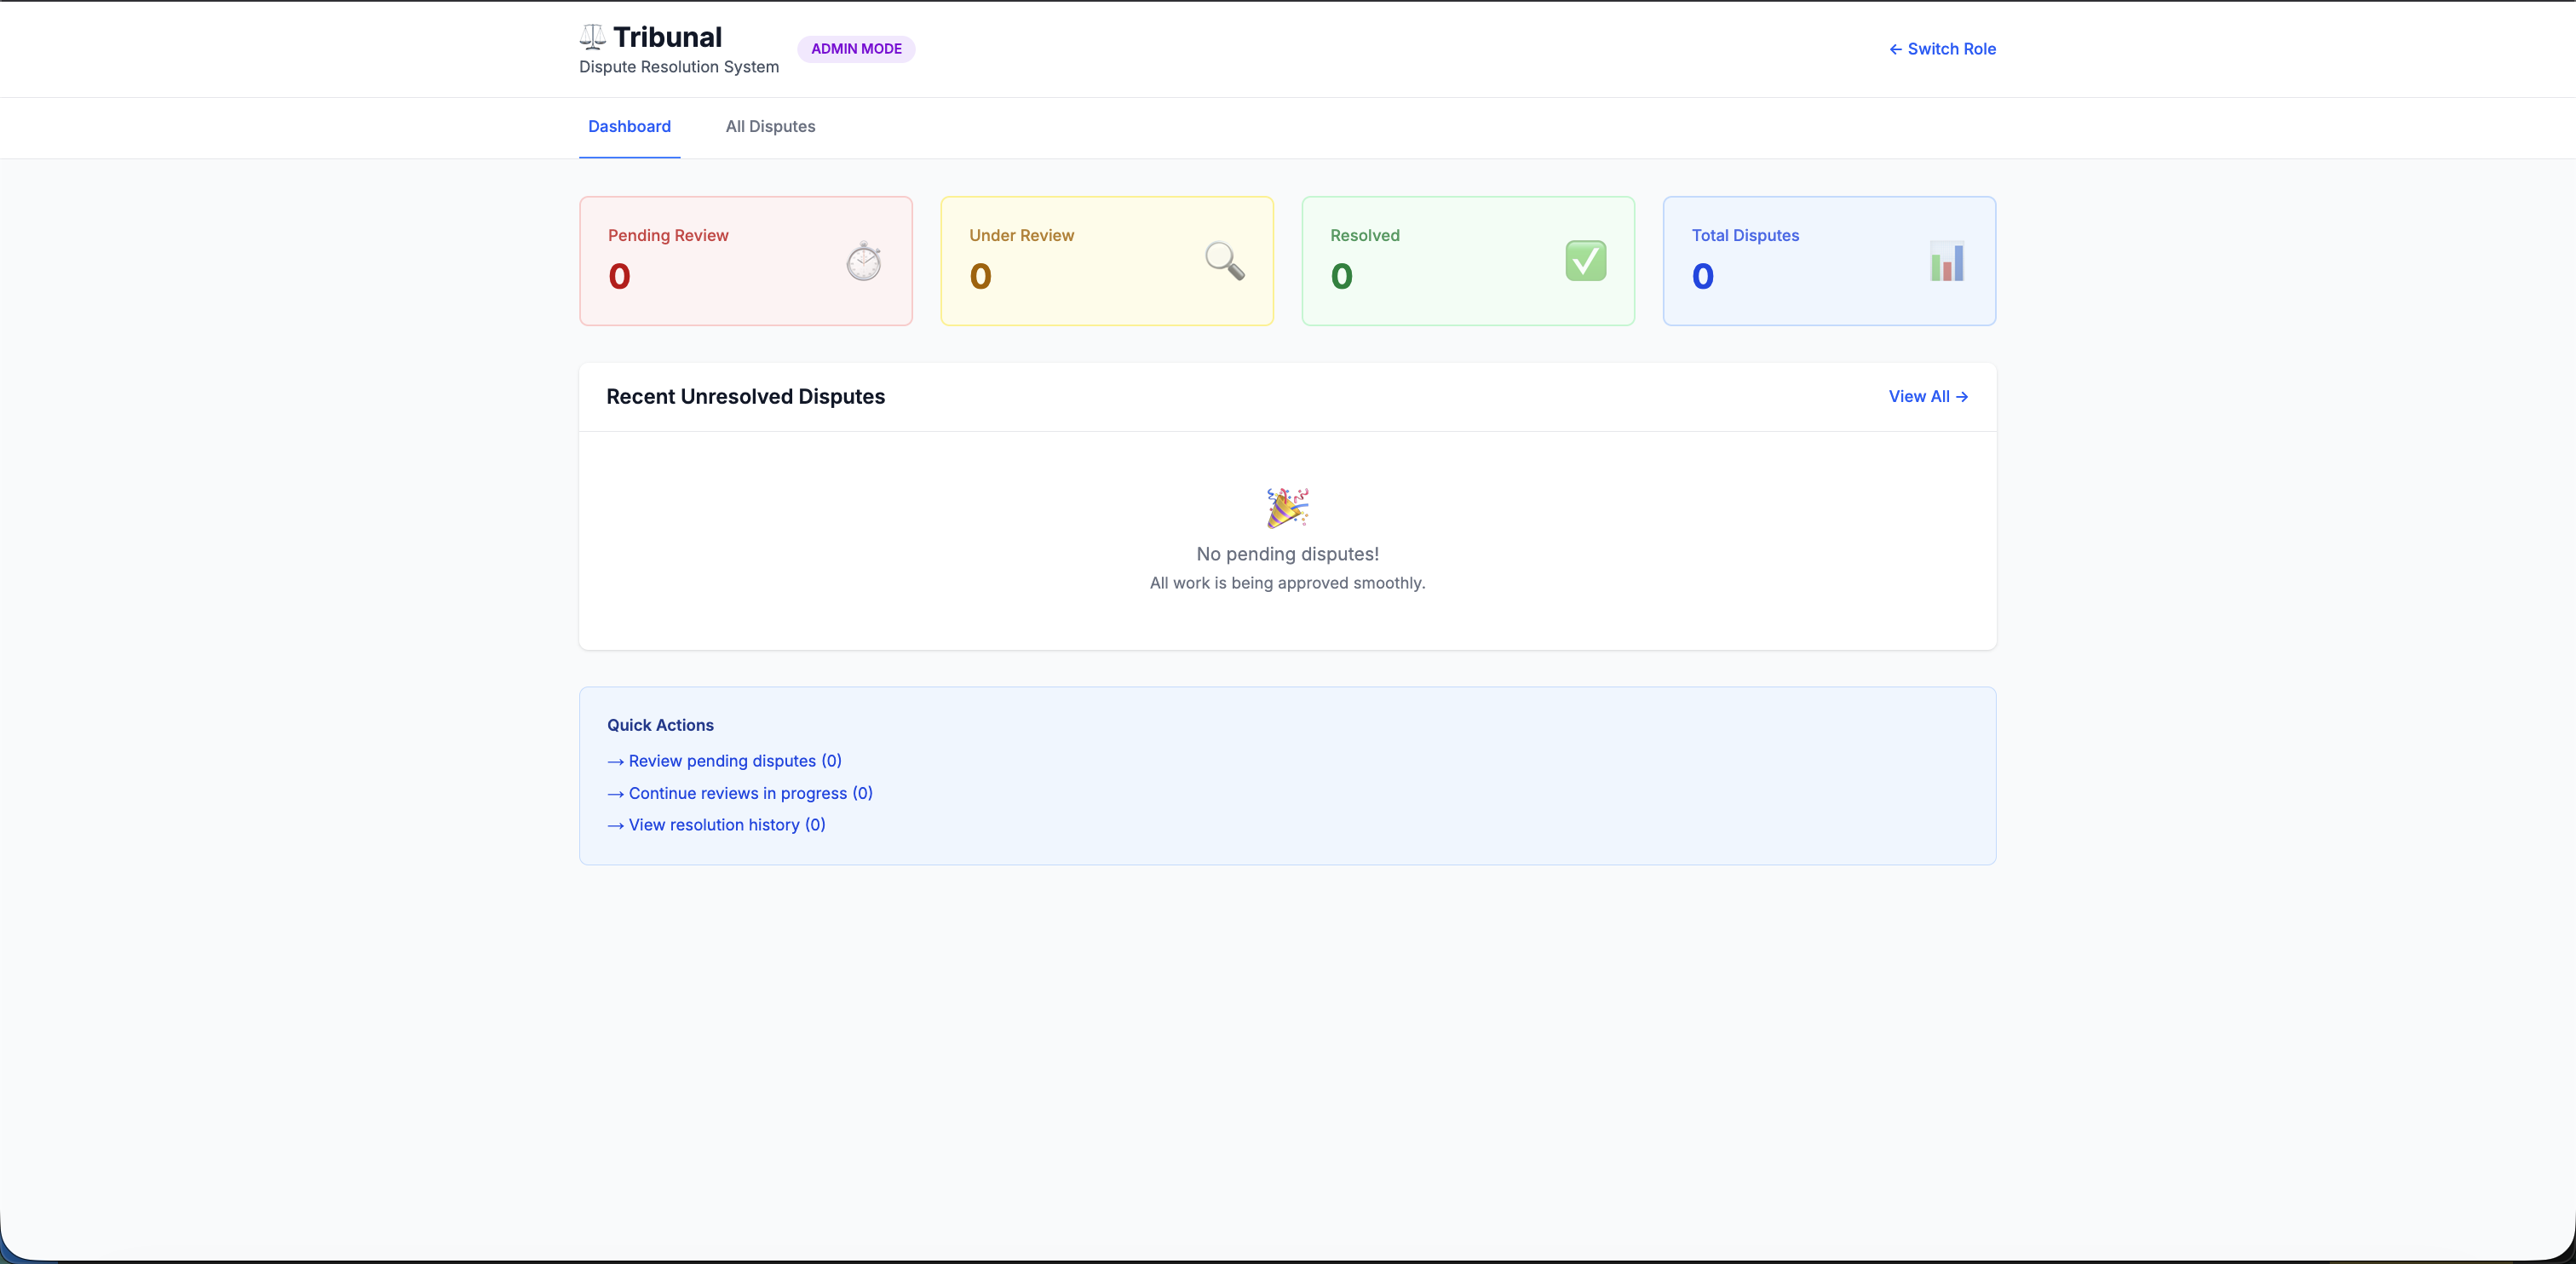Click the green checkmark icon in Resolved
This screenshot has width=2576, height=1264.
tap(1585, 261)
